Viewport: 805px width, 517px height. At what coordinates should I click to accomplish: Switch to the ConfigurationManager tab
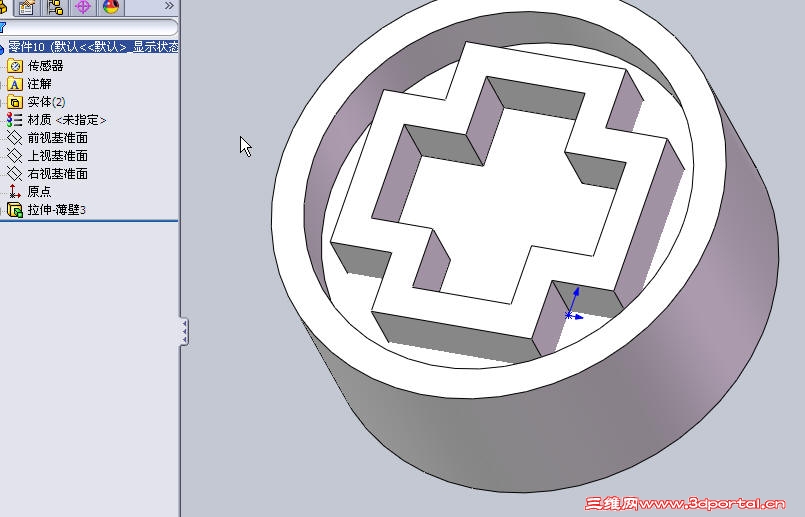coord(54,7)
